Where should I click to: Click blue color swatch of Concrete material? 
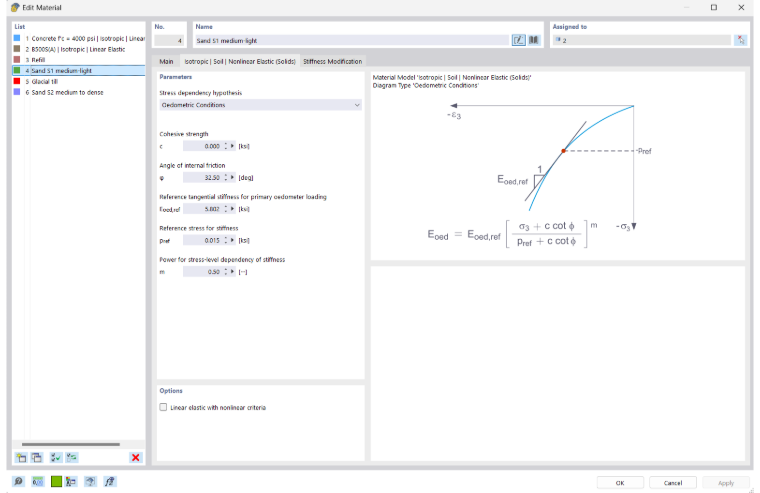[17, 38]
